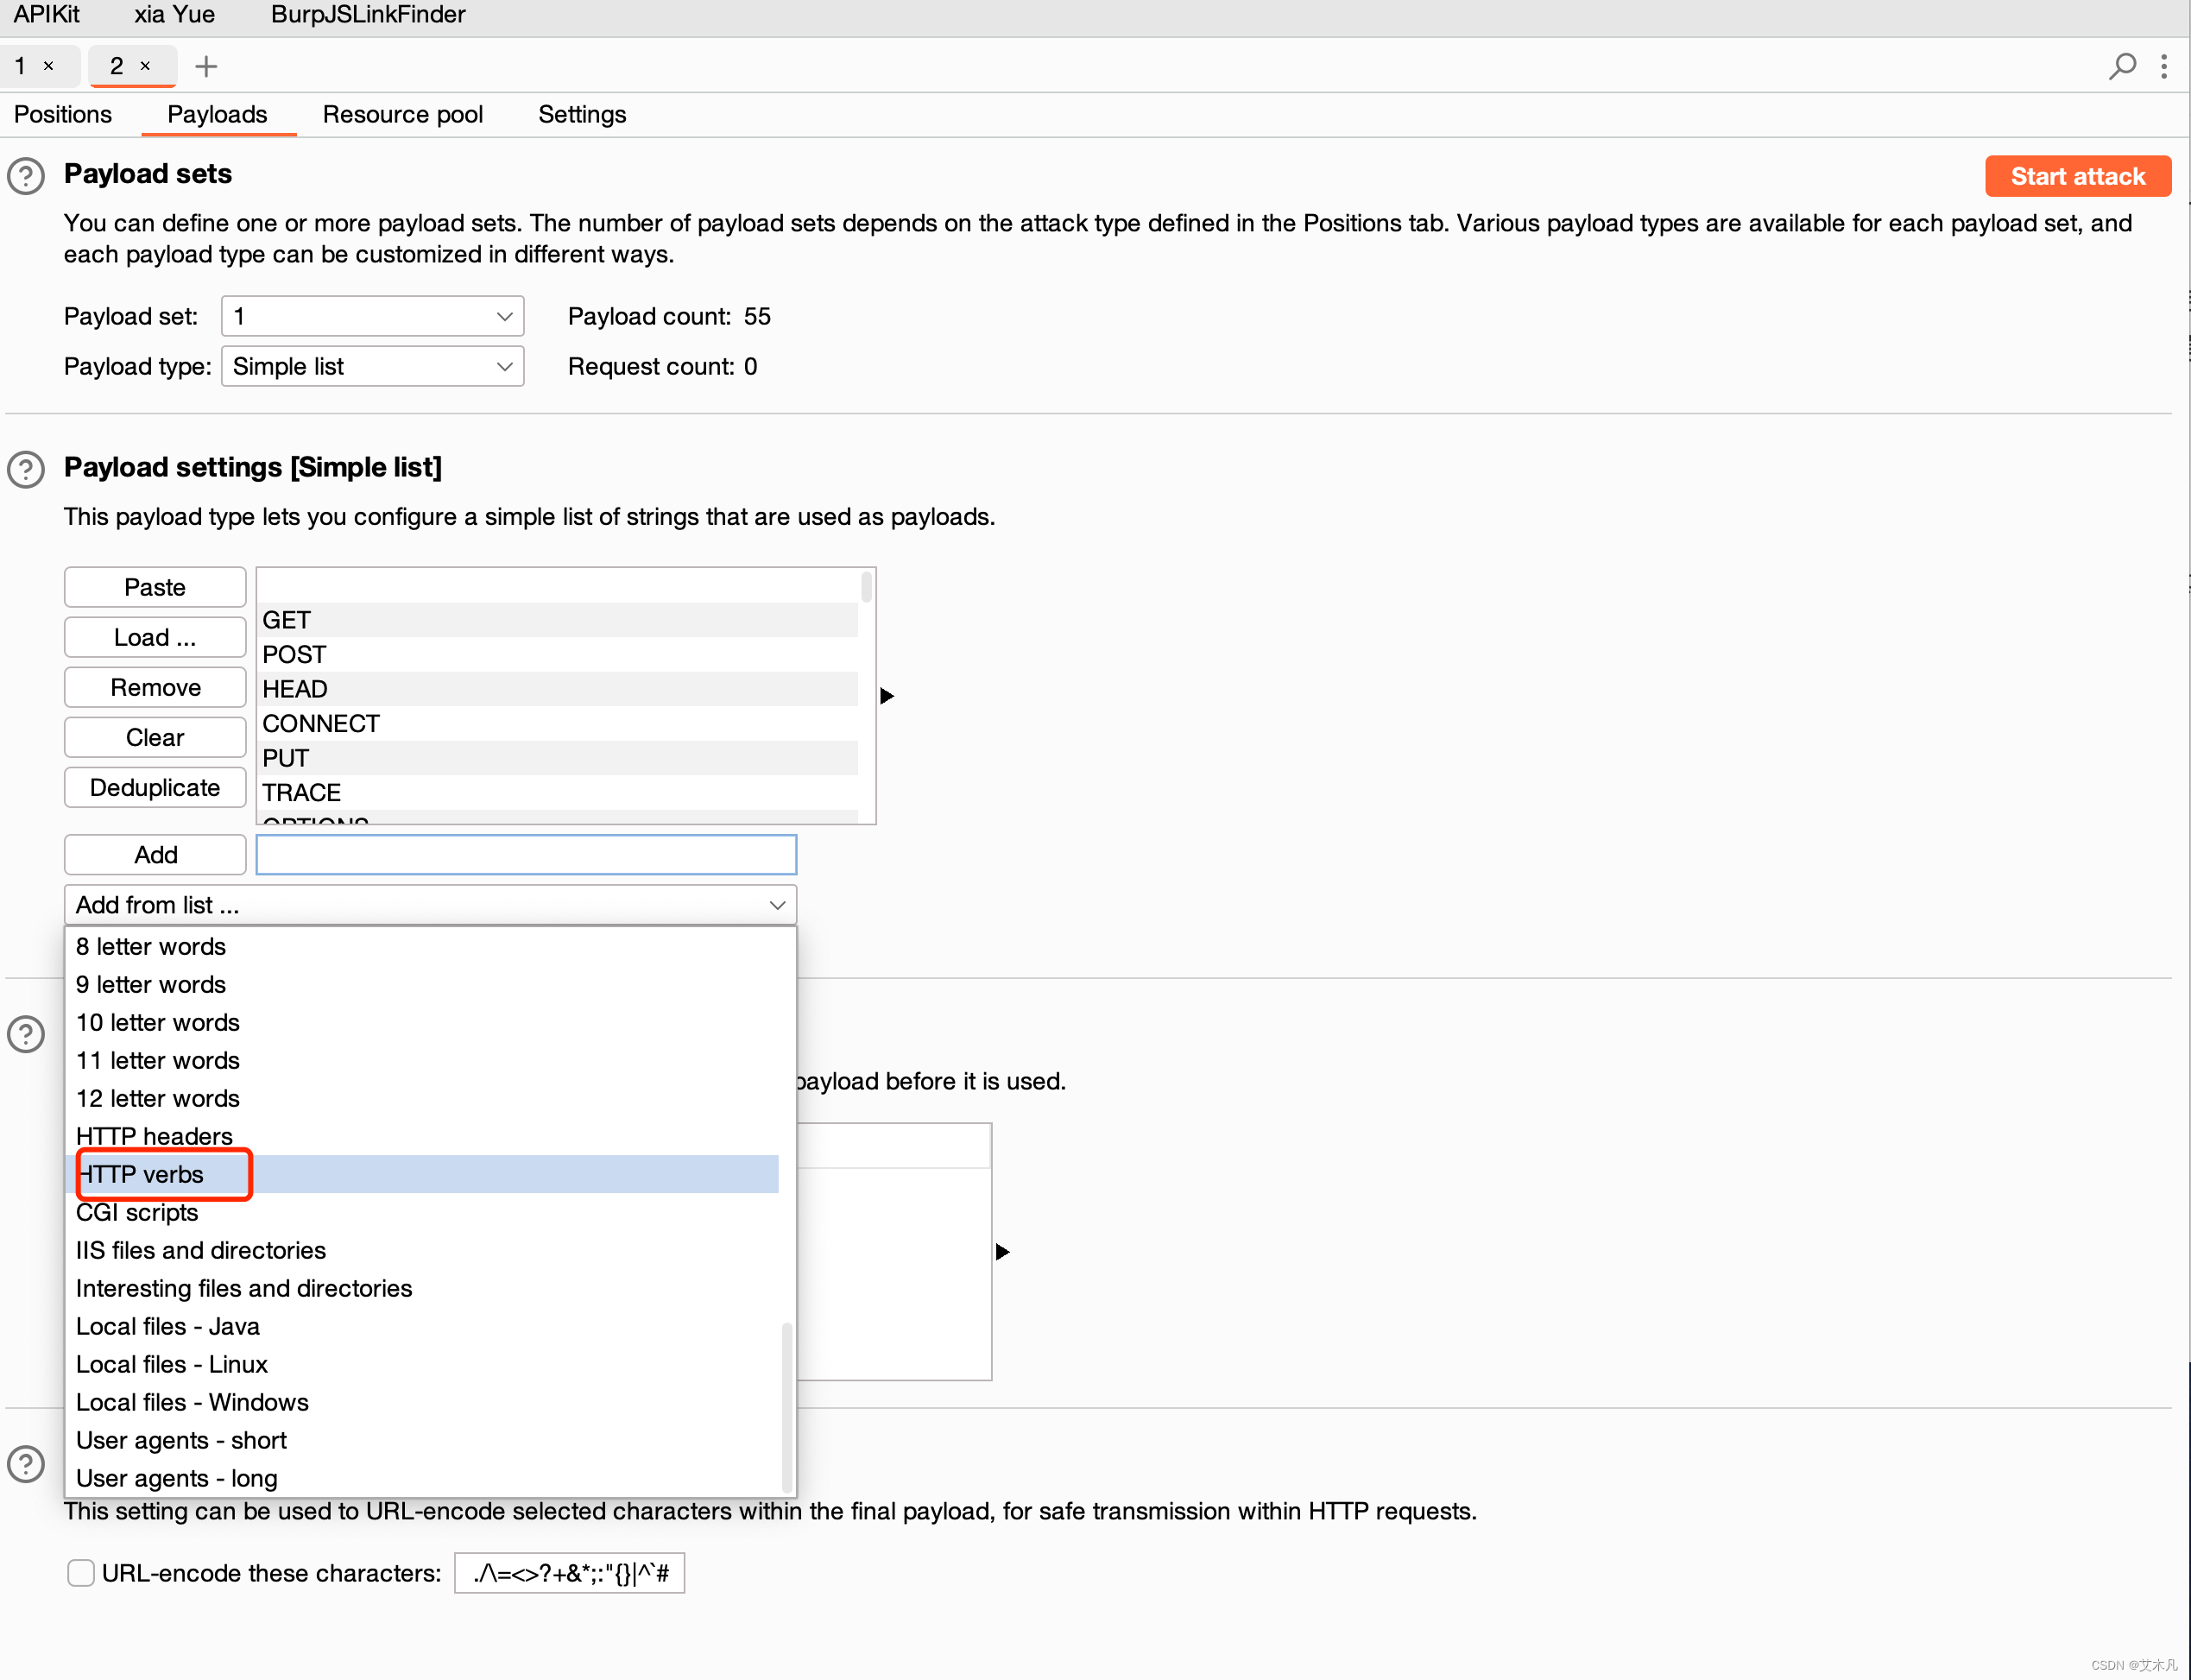This screenshot has width=2191, height=1680.
Task: Add a new Intruder tab with plus
Action: click(206, 66)
